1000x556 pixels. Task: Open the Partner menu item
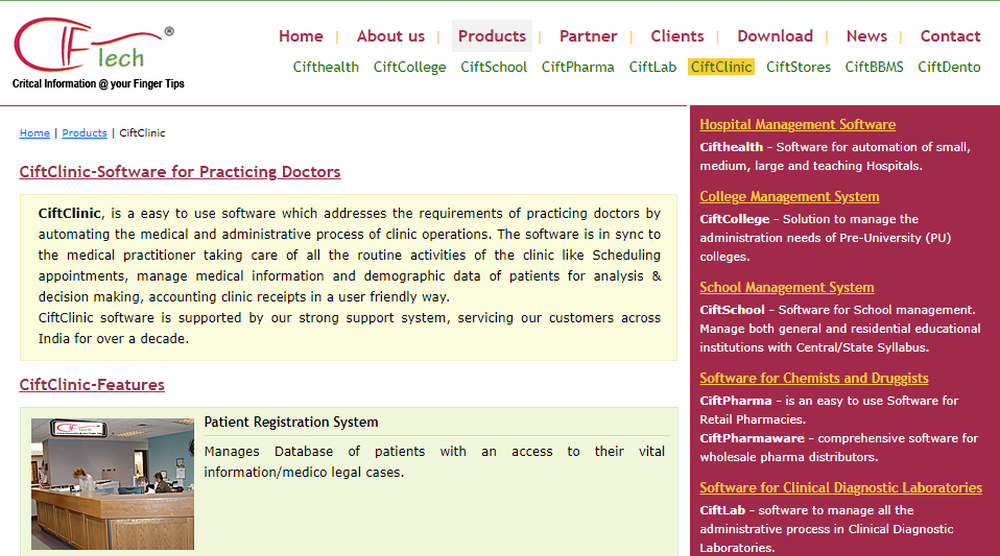point(588,36)
